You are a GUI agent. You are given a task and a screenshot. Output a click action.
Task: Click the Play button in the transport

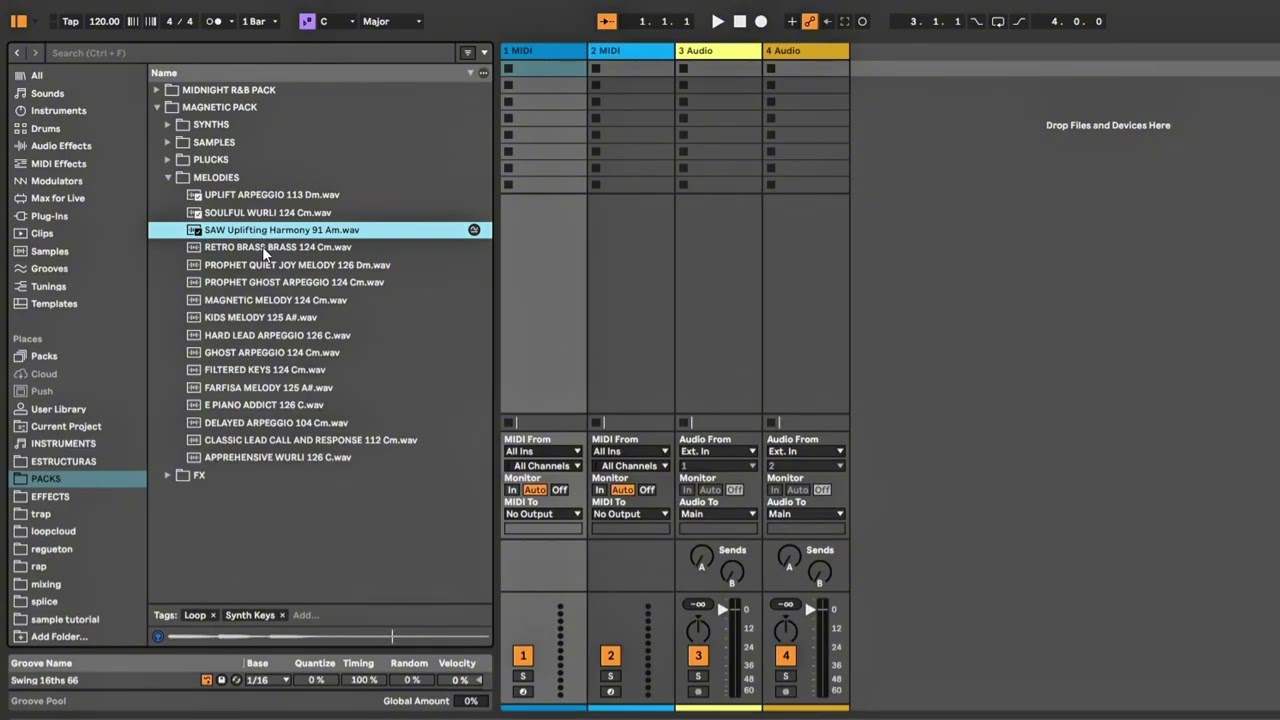point(718,21)
